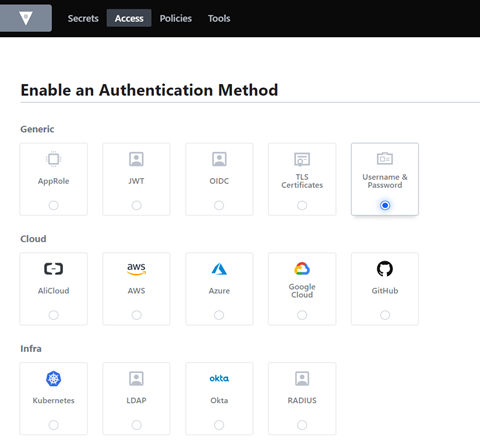Screen dimensions: 480x448
Task: Choose the Username & Password label
Action: pos(385,181)
